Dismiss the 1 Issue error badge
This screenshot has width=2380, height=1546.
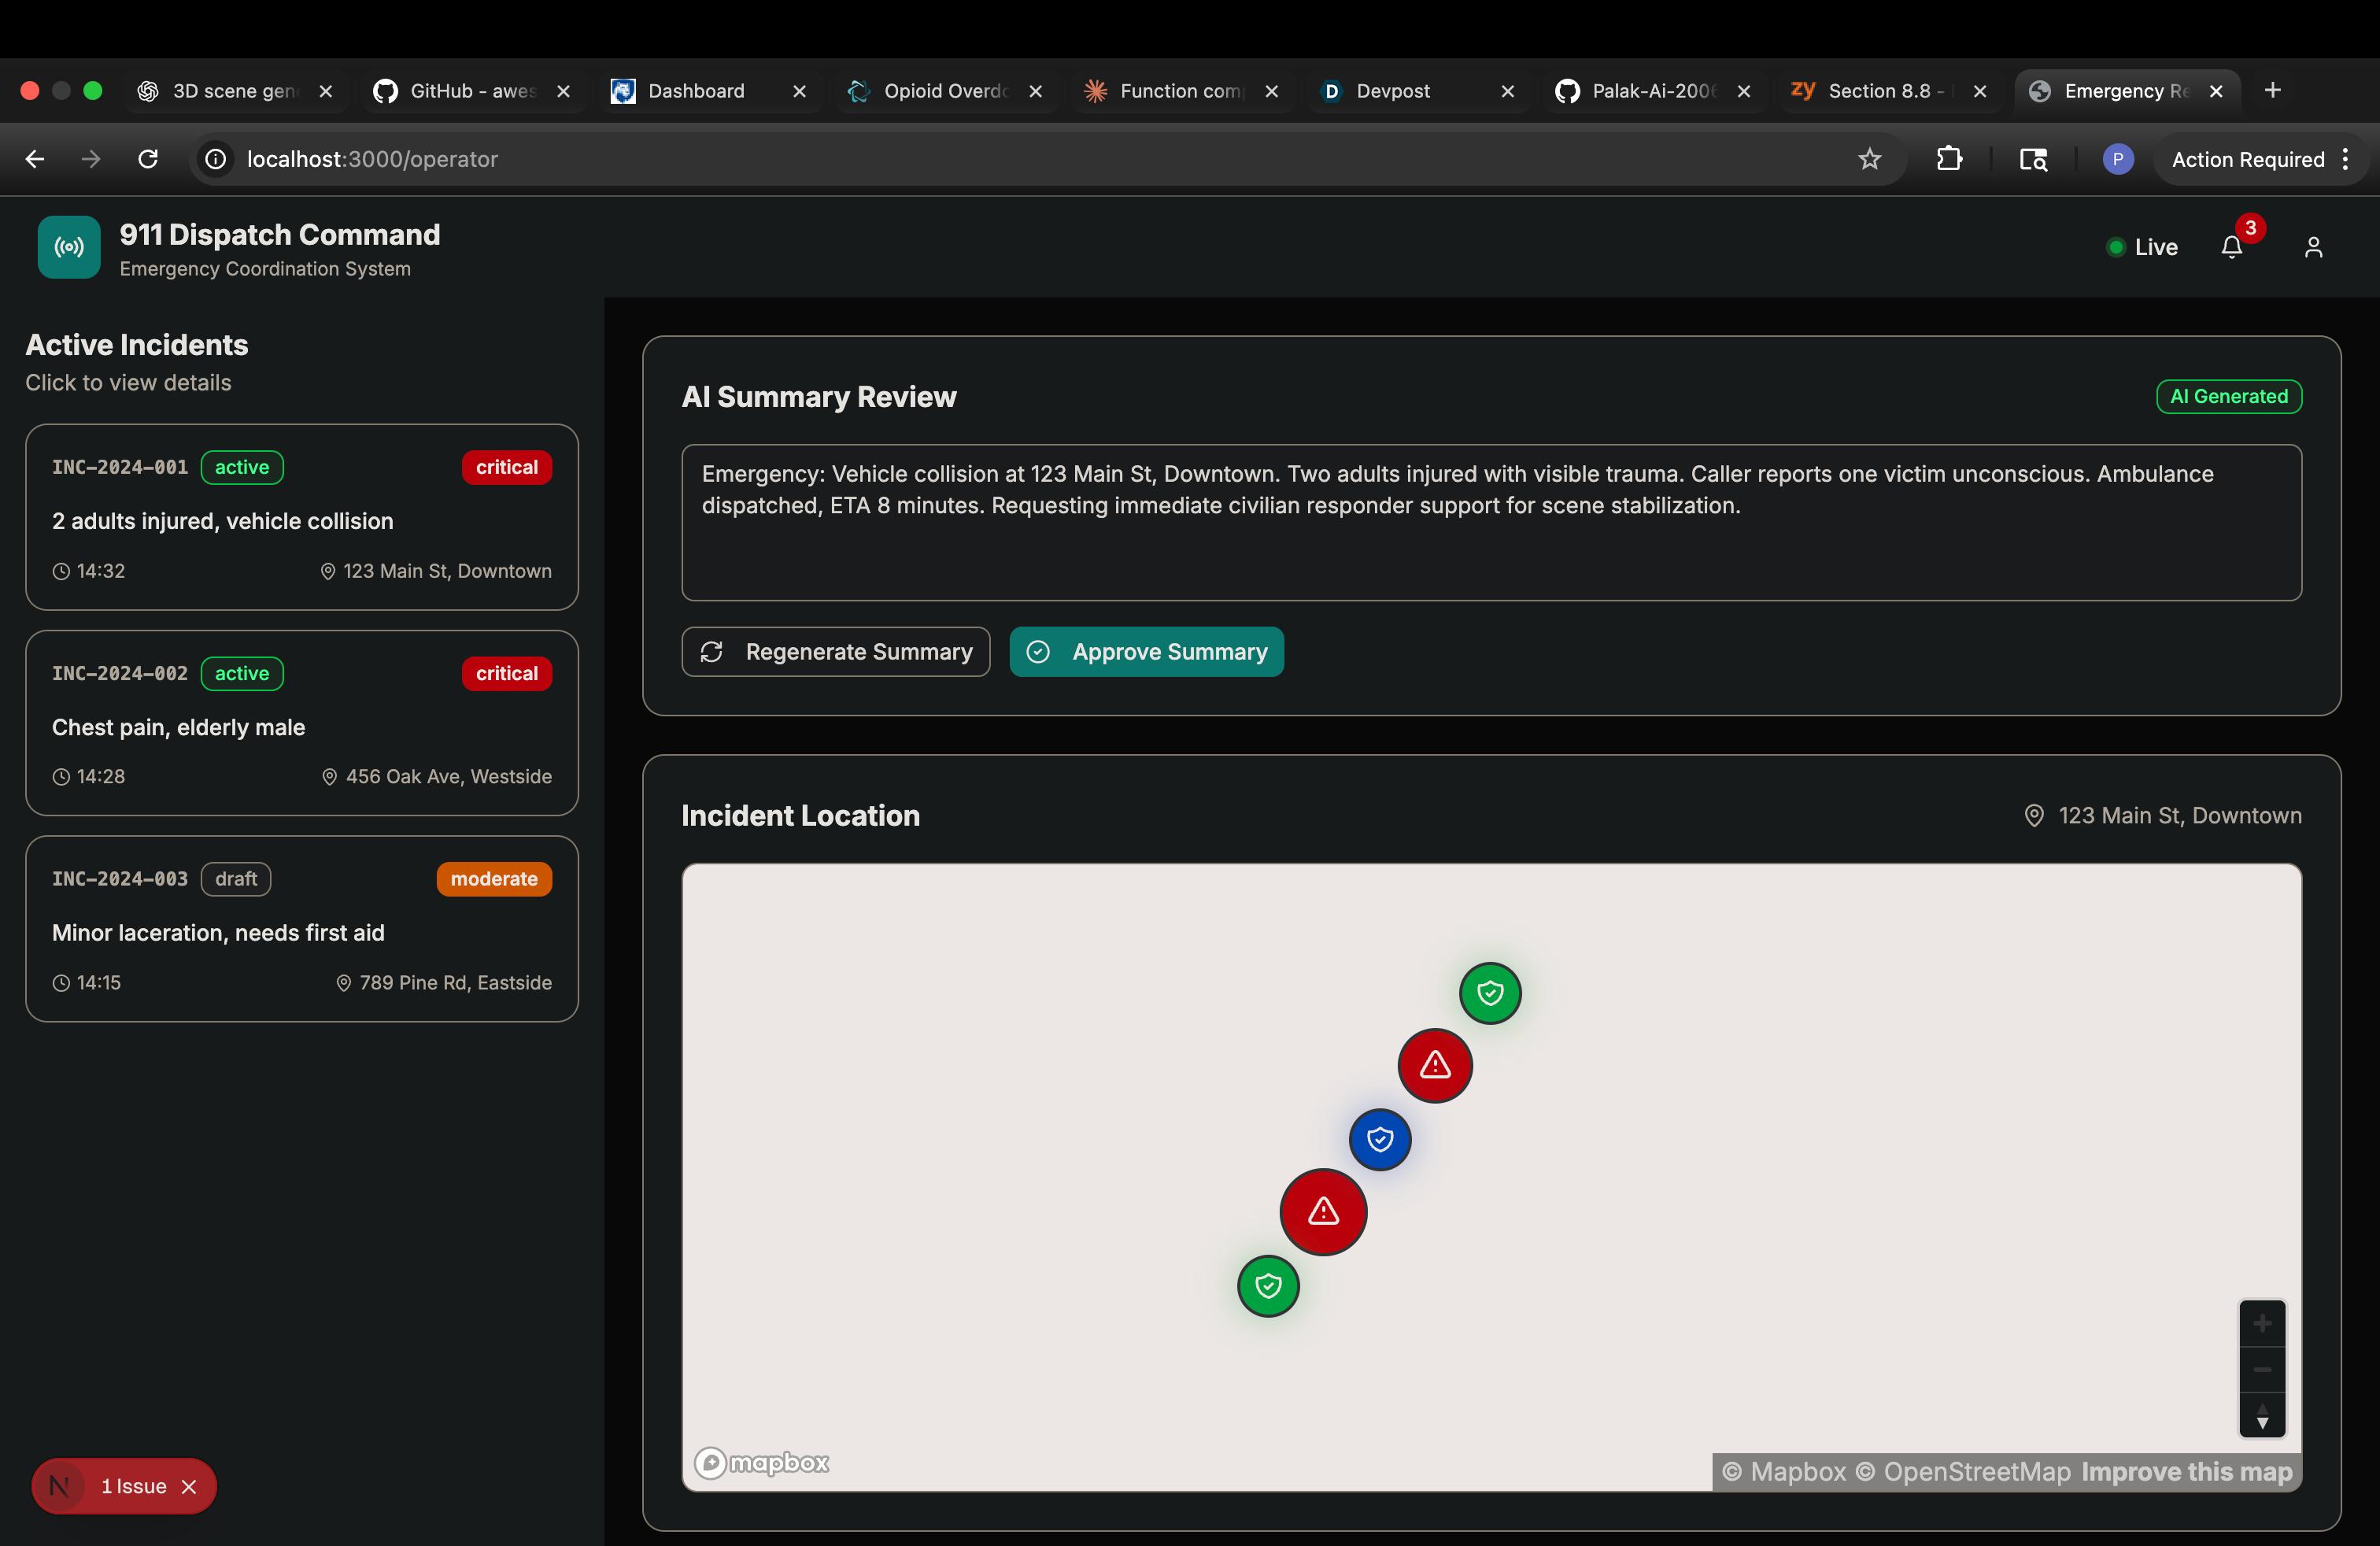tap(189, 1487)
